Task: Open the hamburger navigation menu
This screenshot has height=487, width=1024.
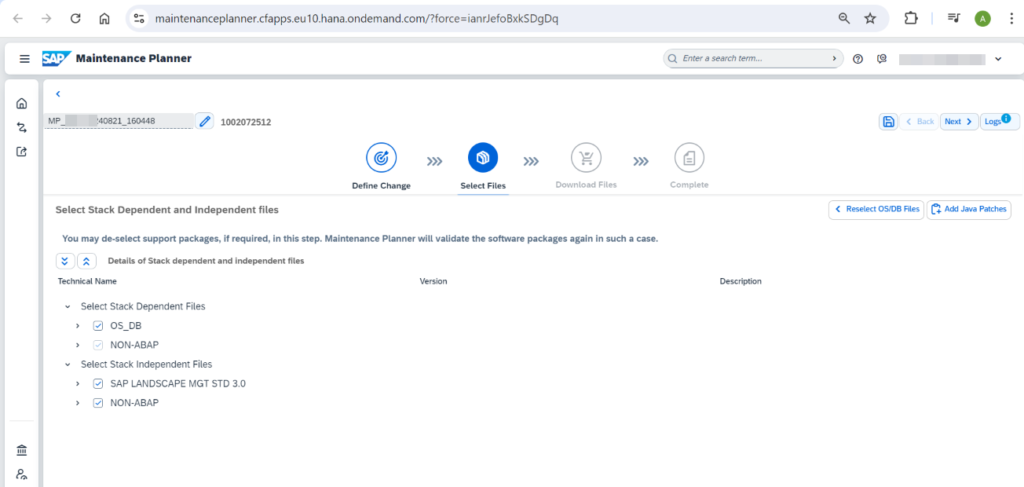Action: (x=25, y=59)
